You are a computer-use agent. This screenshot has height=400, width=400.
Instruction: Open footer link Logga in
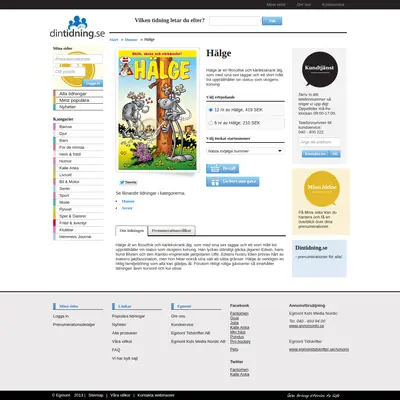(61, 316)
